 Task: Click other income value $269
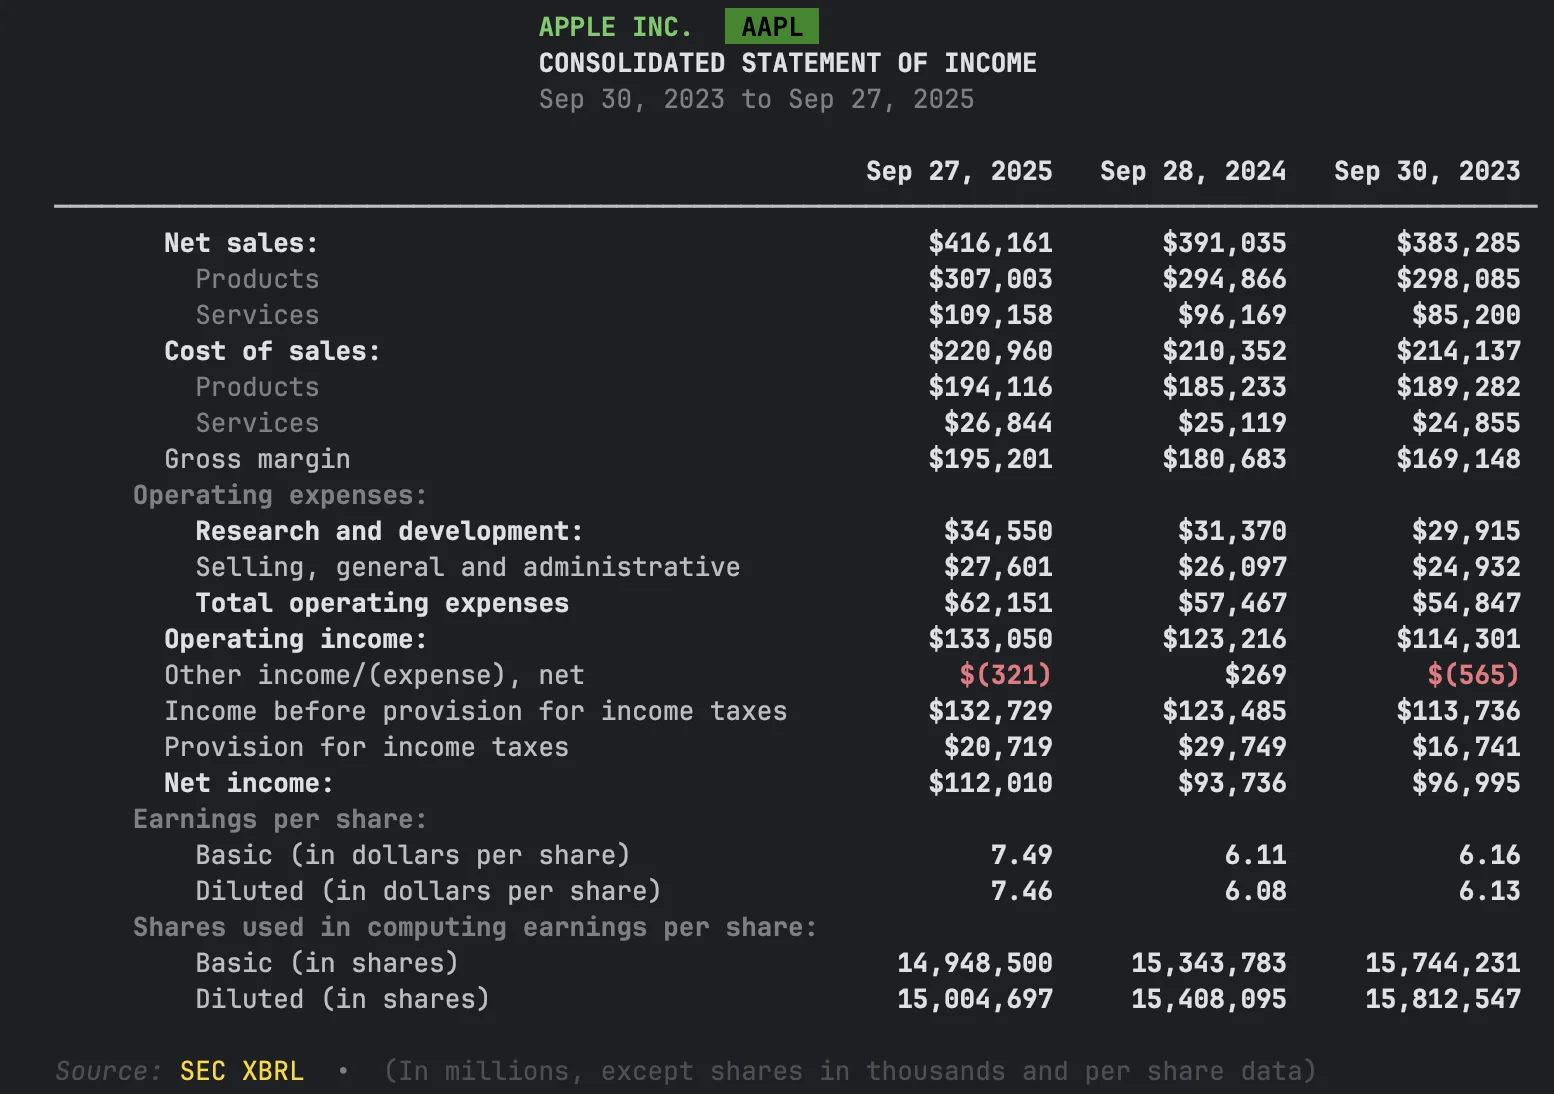click(x=1255, y=675)
